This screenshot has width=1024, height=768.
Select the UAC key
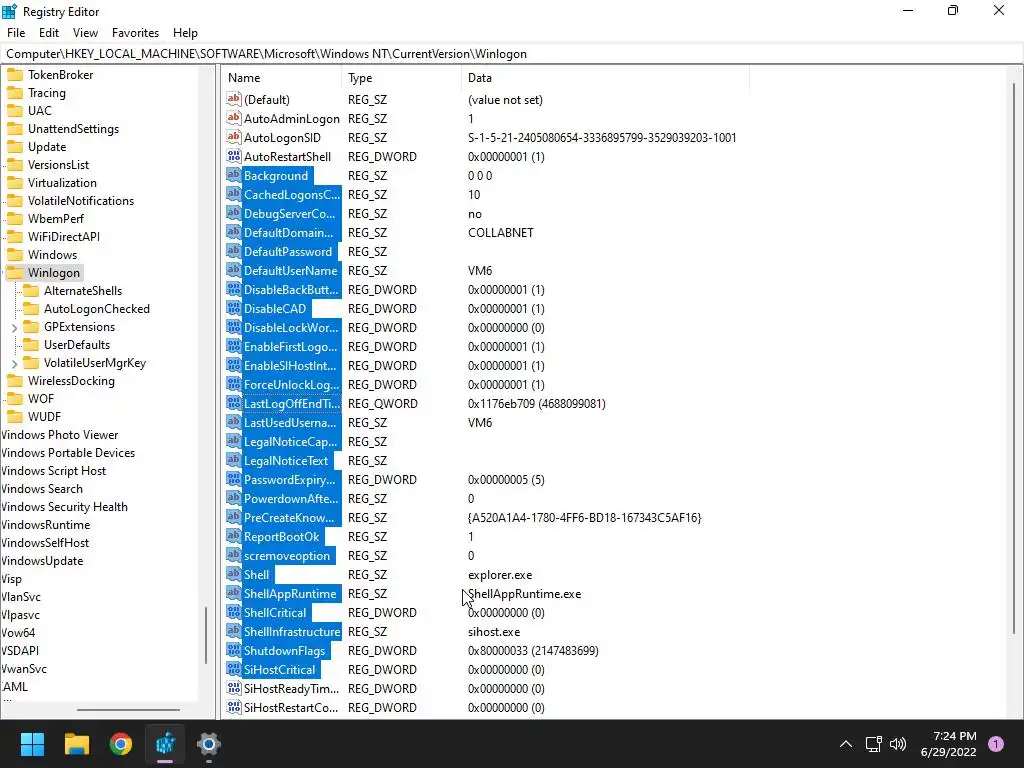tap(39, 111)
